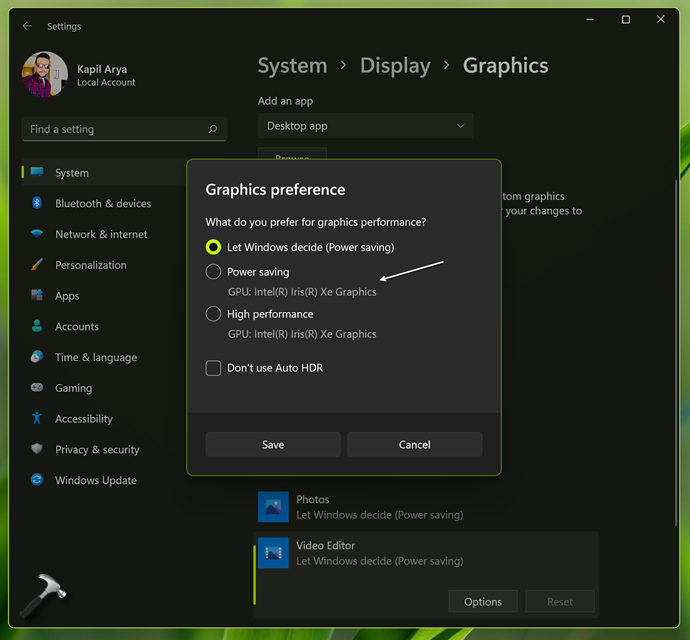Save the graphics preference

(x=273, y=445)
